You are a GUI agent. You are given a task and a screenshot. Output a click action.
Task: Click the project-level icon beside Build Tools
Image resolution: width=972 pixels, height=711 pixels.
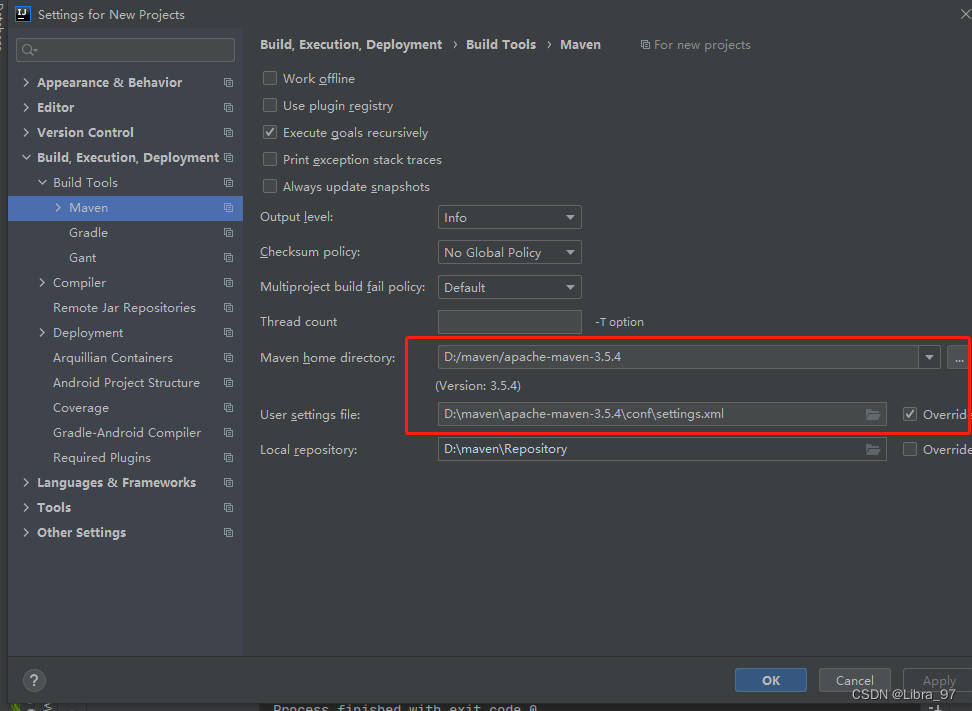228,182
